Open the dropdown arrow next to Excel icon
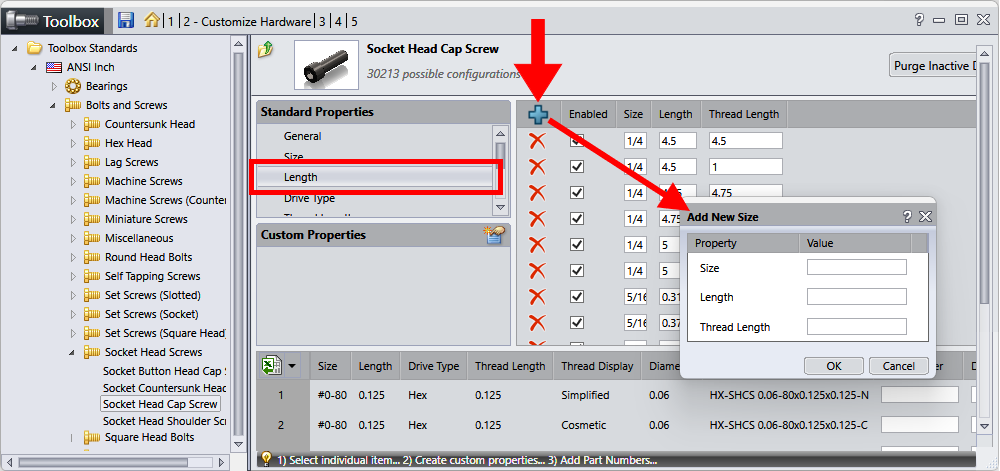Image resolution: width=1000 pixels, height=471 pixels. [x=292, y=366]
